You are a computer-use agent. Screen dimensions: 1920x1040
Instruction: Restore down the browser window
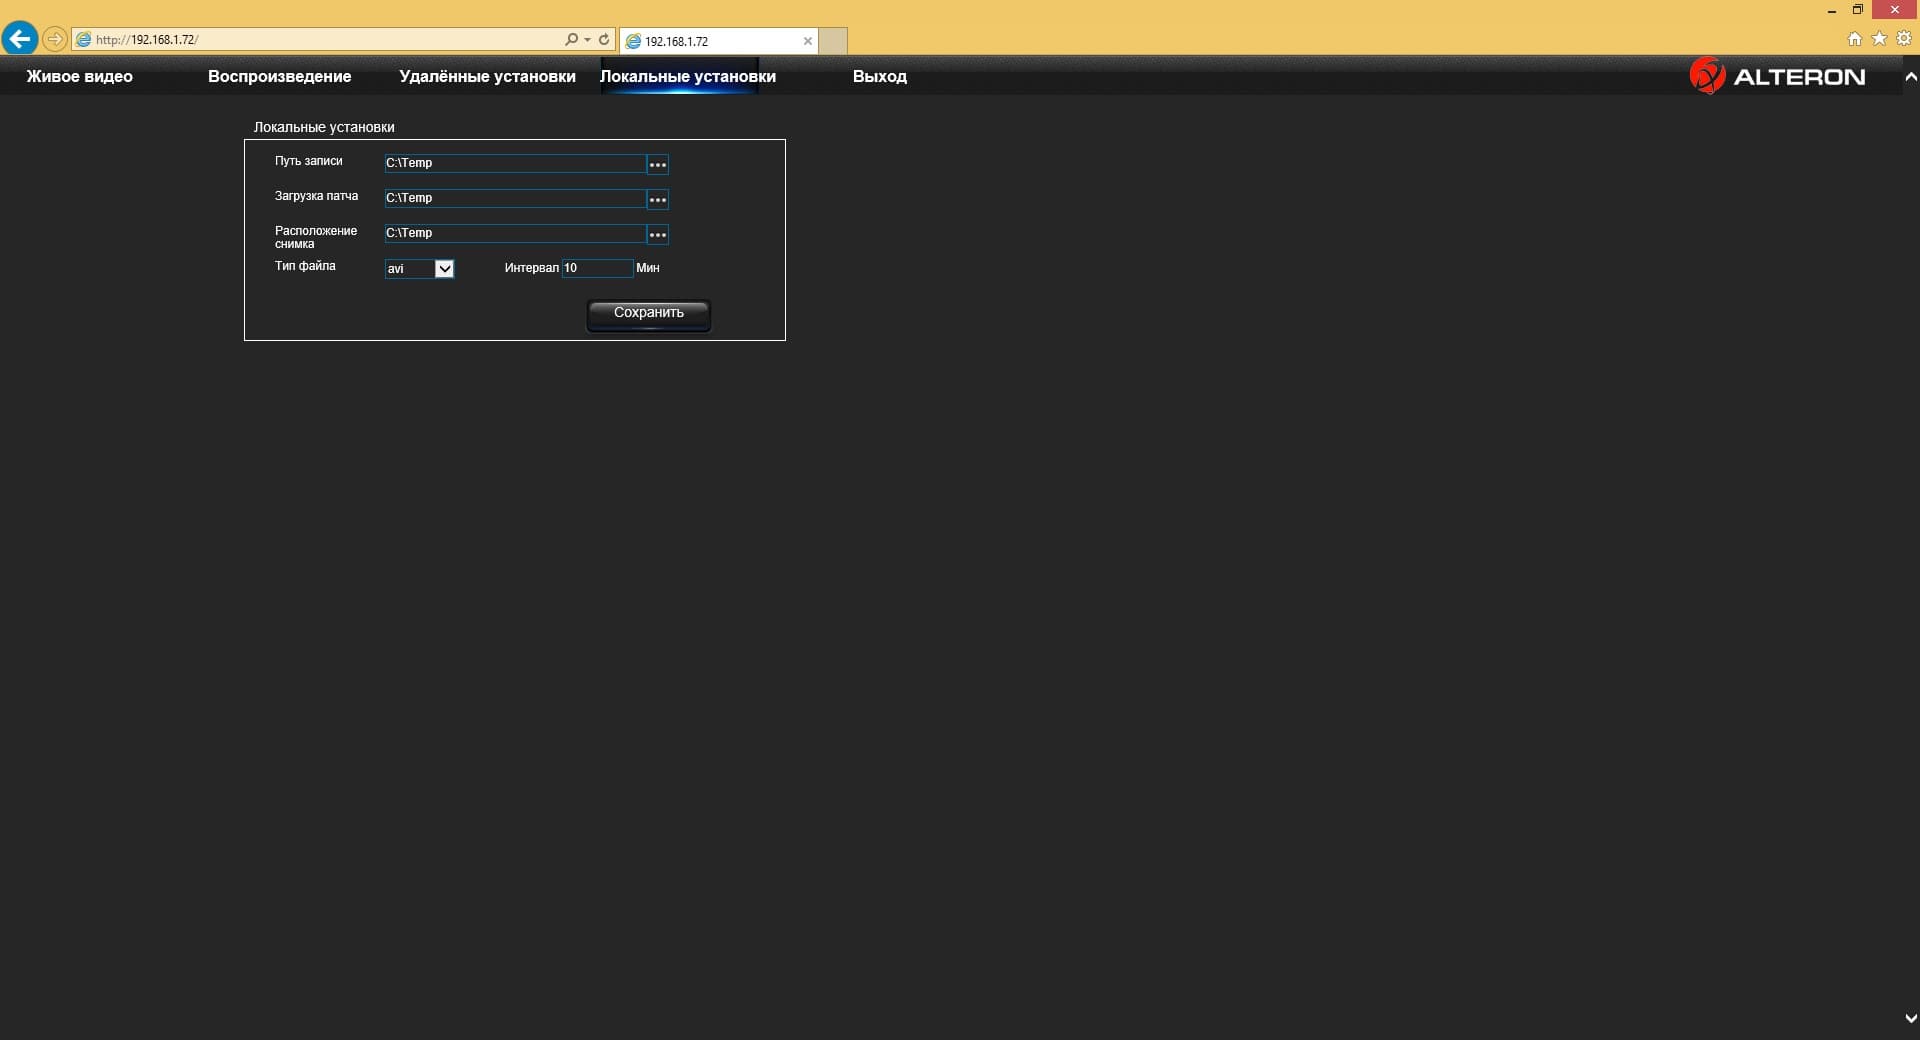[1858, 9]
